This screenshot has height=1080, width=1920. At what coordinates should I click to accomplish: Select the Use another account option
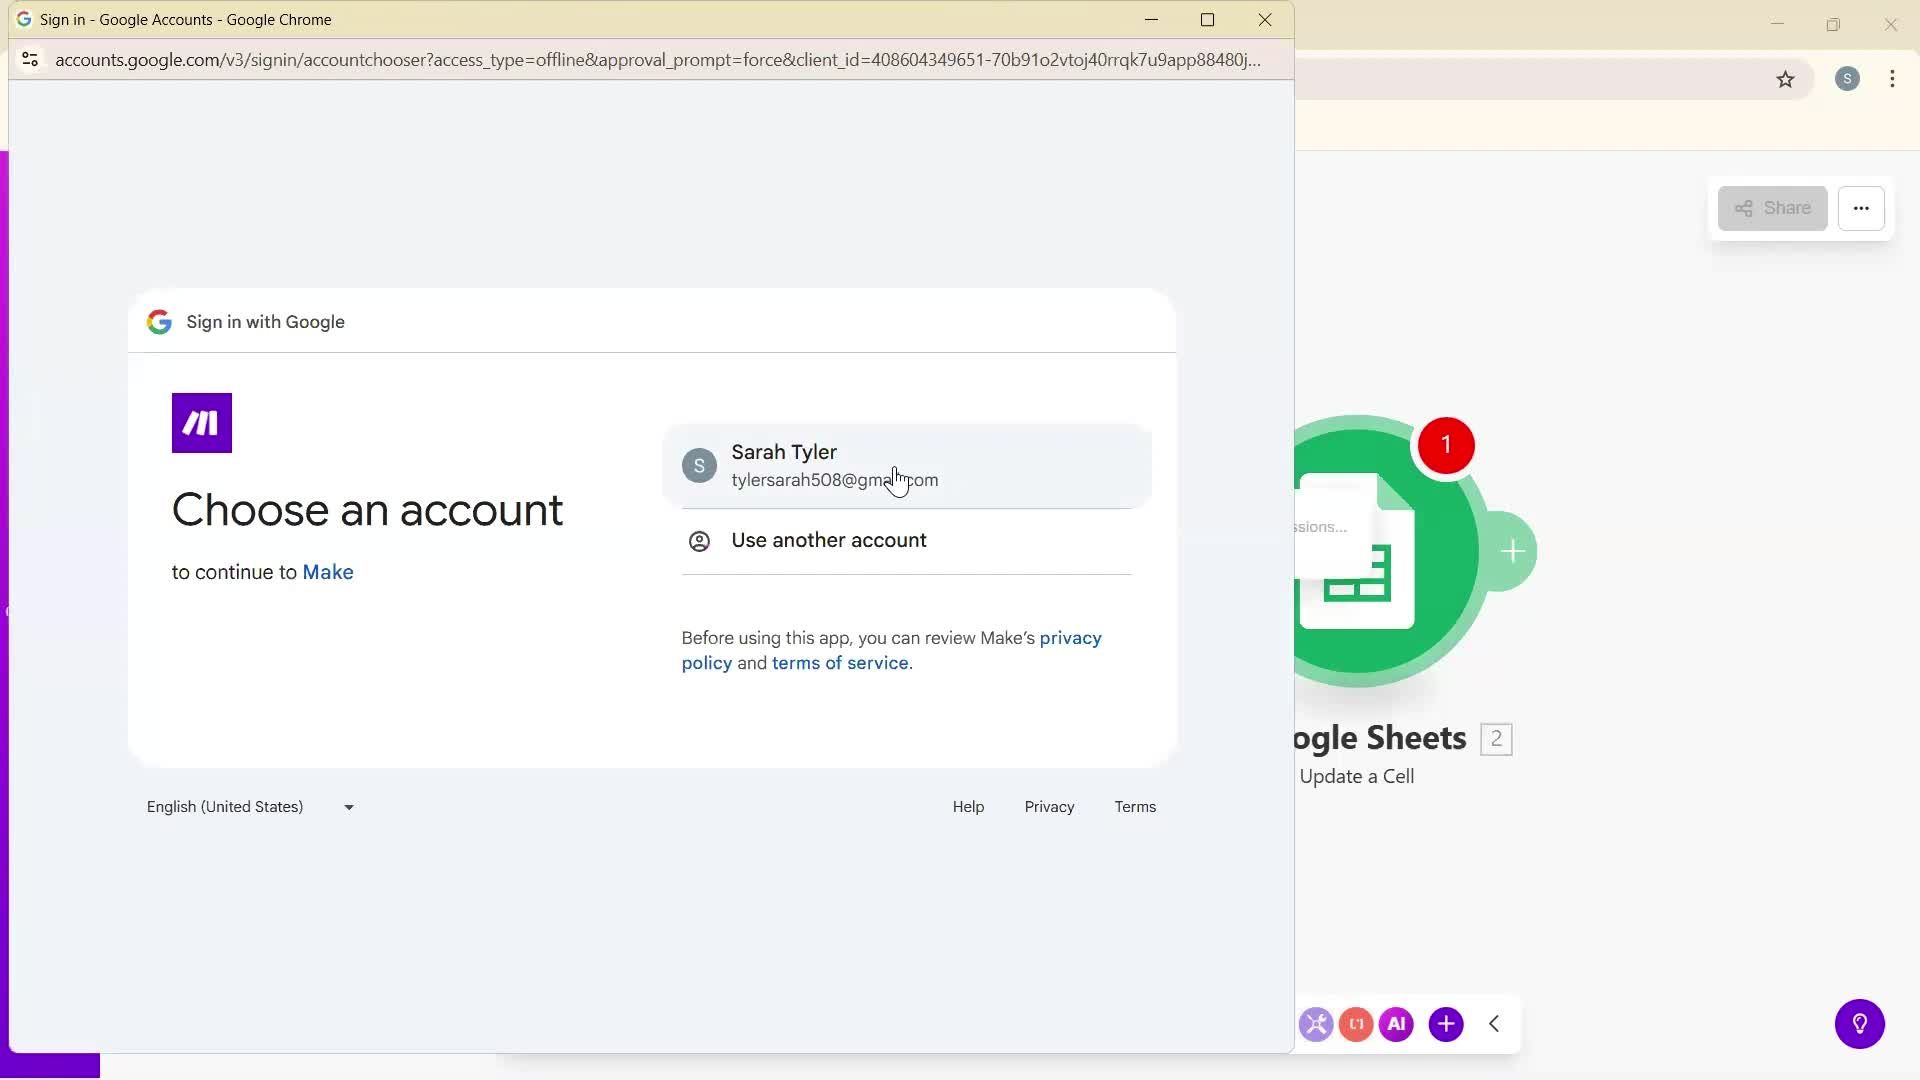(828, 540)
